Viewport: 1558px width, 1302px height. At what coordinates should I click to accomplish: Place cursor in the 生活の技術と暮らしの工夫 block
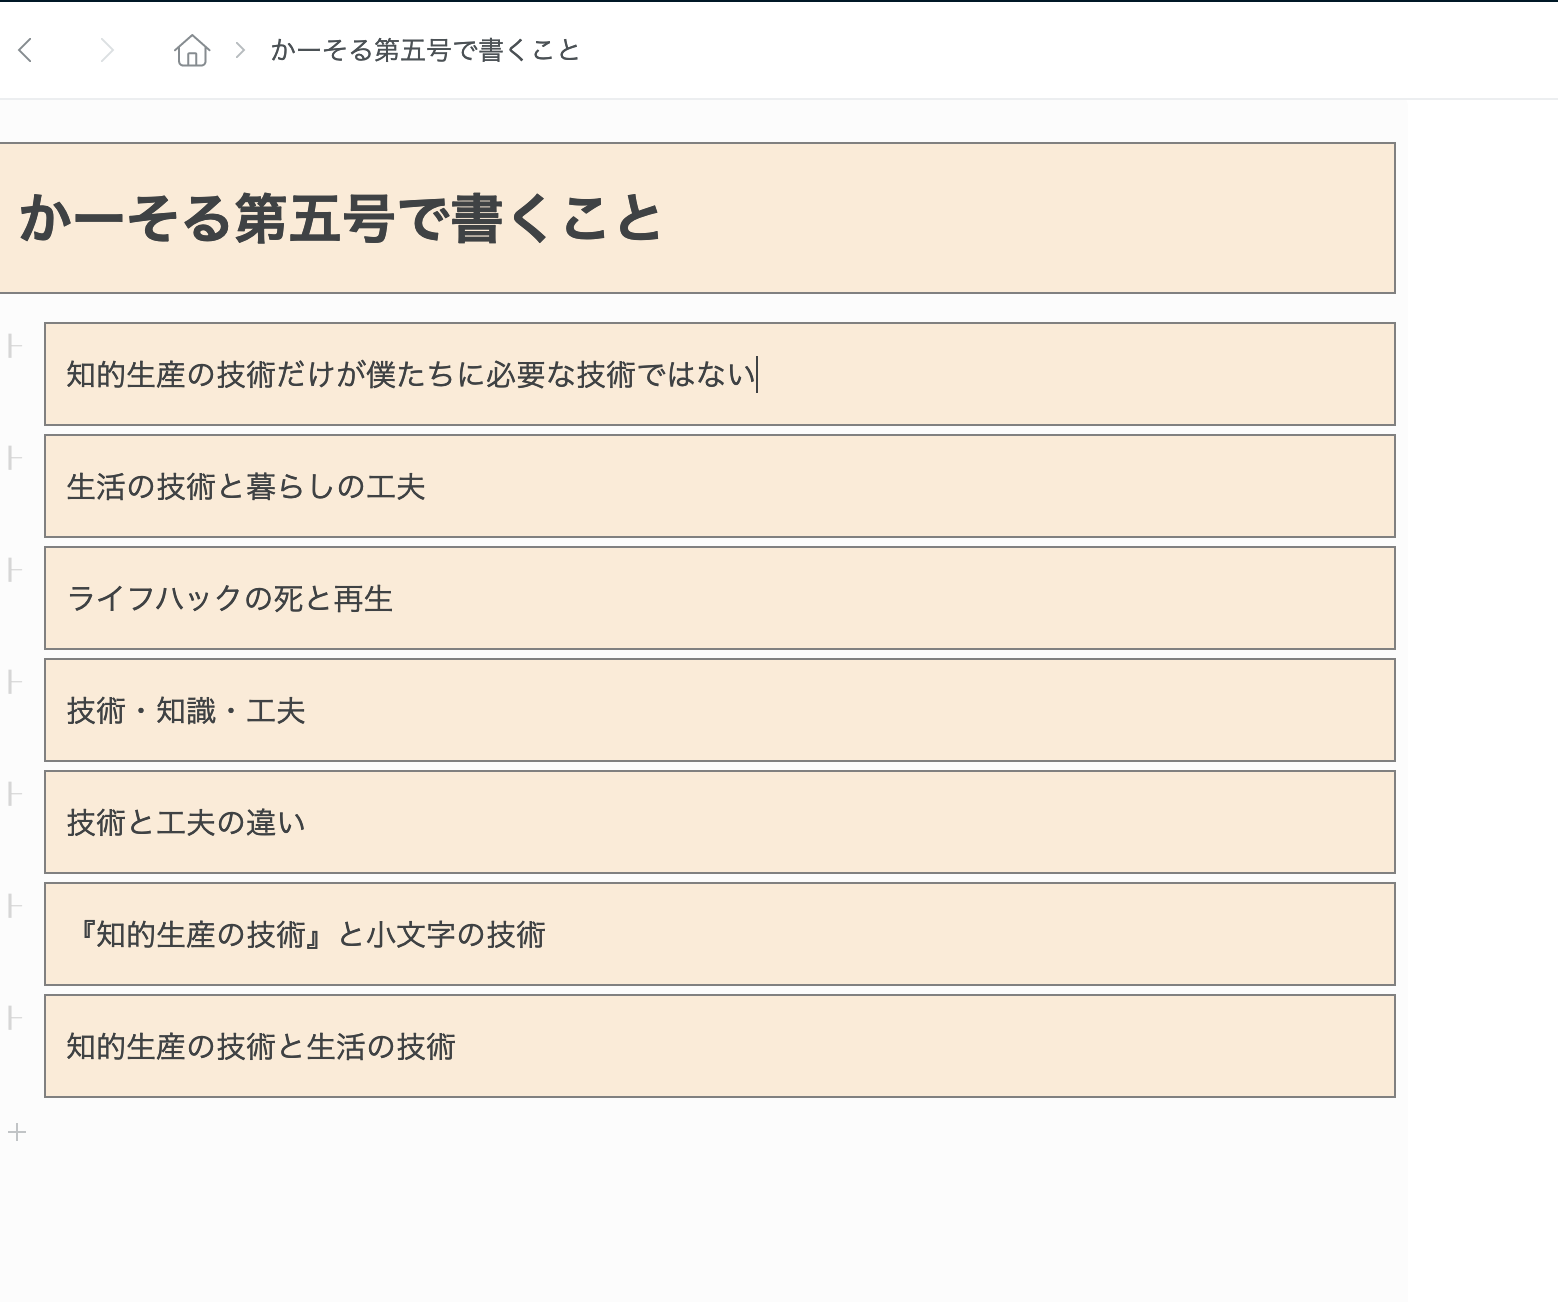tap(245, 487)
